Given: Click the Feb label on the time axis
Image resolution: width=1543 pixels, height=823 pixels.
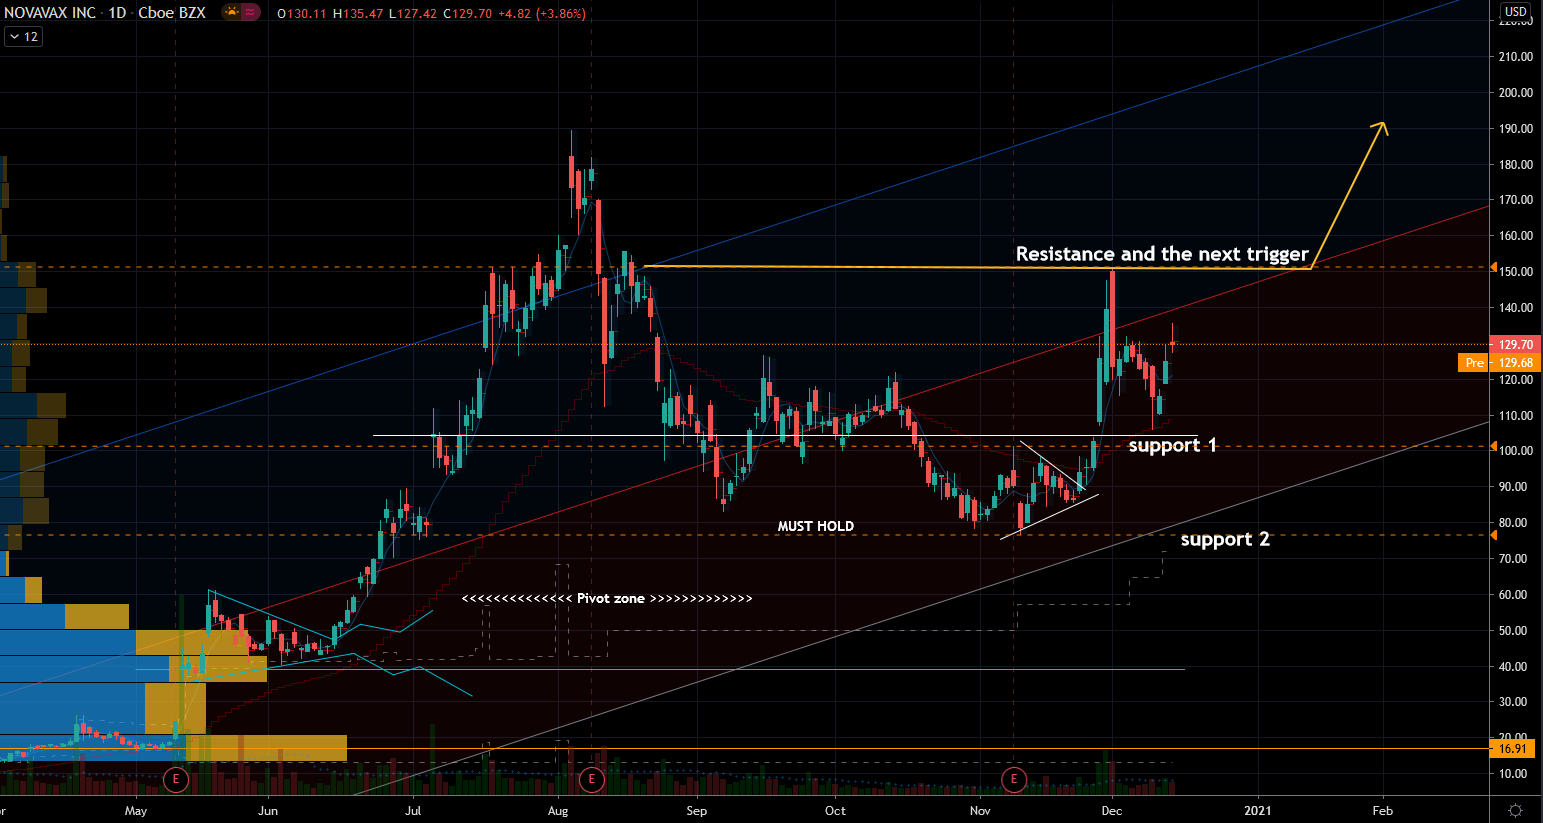Looking at the screenshot, I should pyautogui.click(x=1382, y=811).
